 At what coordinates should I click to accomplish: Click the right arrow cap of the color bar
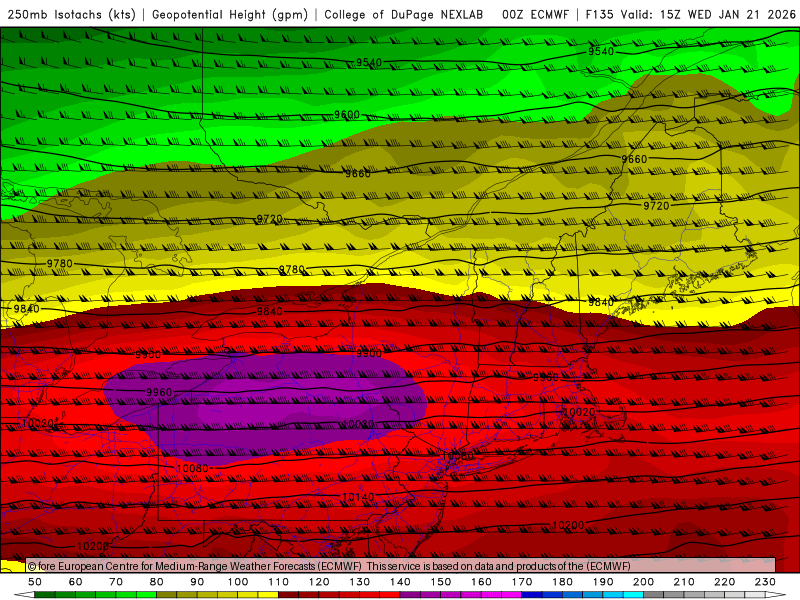click(x=775, y=595)
